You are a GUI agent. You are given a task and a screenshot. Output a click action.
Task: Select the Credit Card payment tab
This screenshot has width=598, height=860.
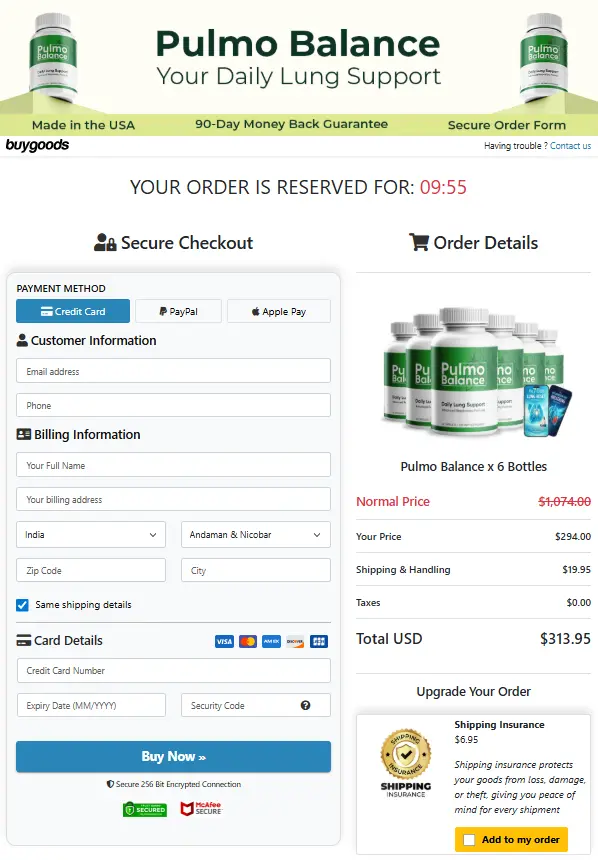(x=73, y=311)
